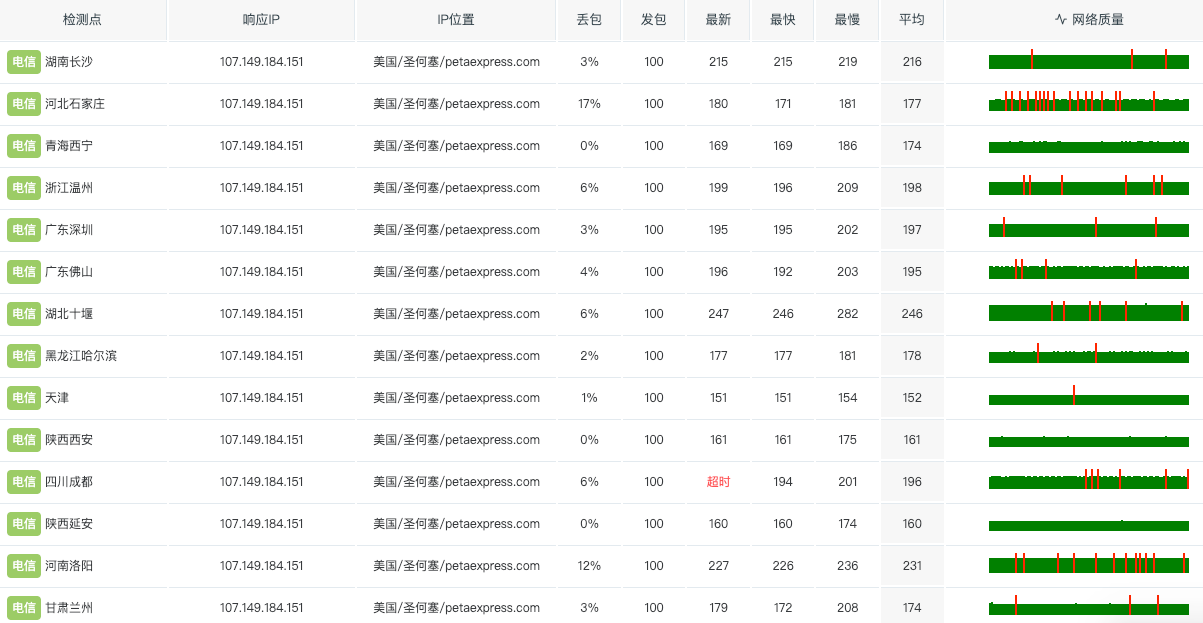The height and width of the screenshot is (623, 1203).
Task: Click the 响应IP column header
Action: (261, 19)
